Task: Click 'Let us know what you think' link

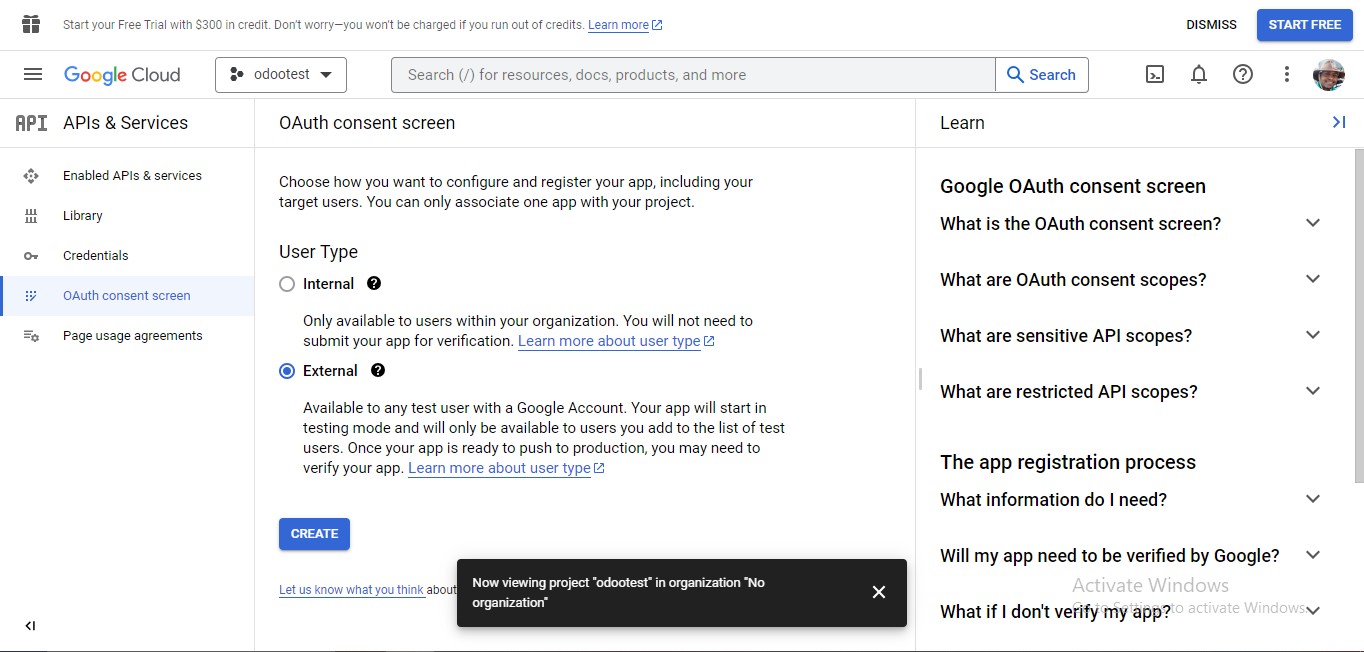Action: click(351, 590)
